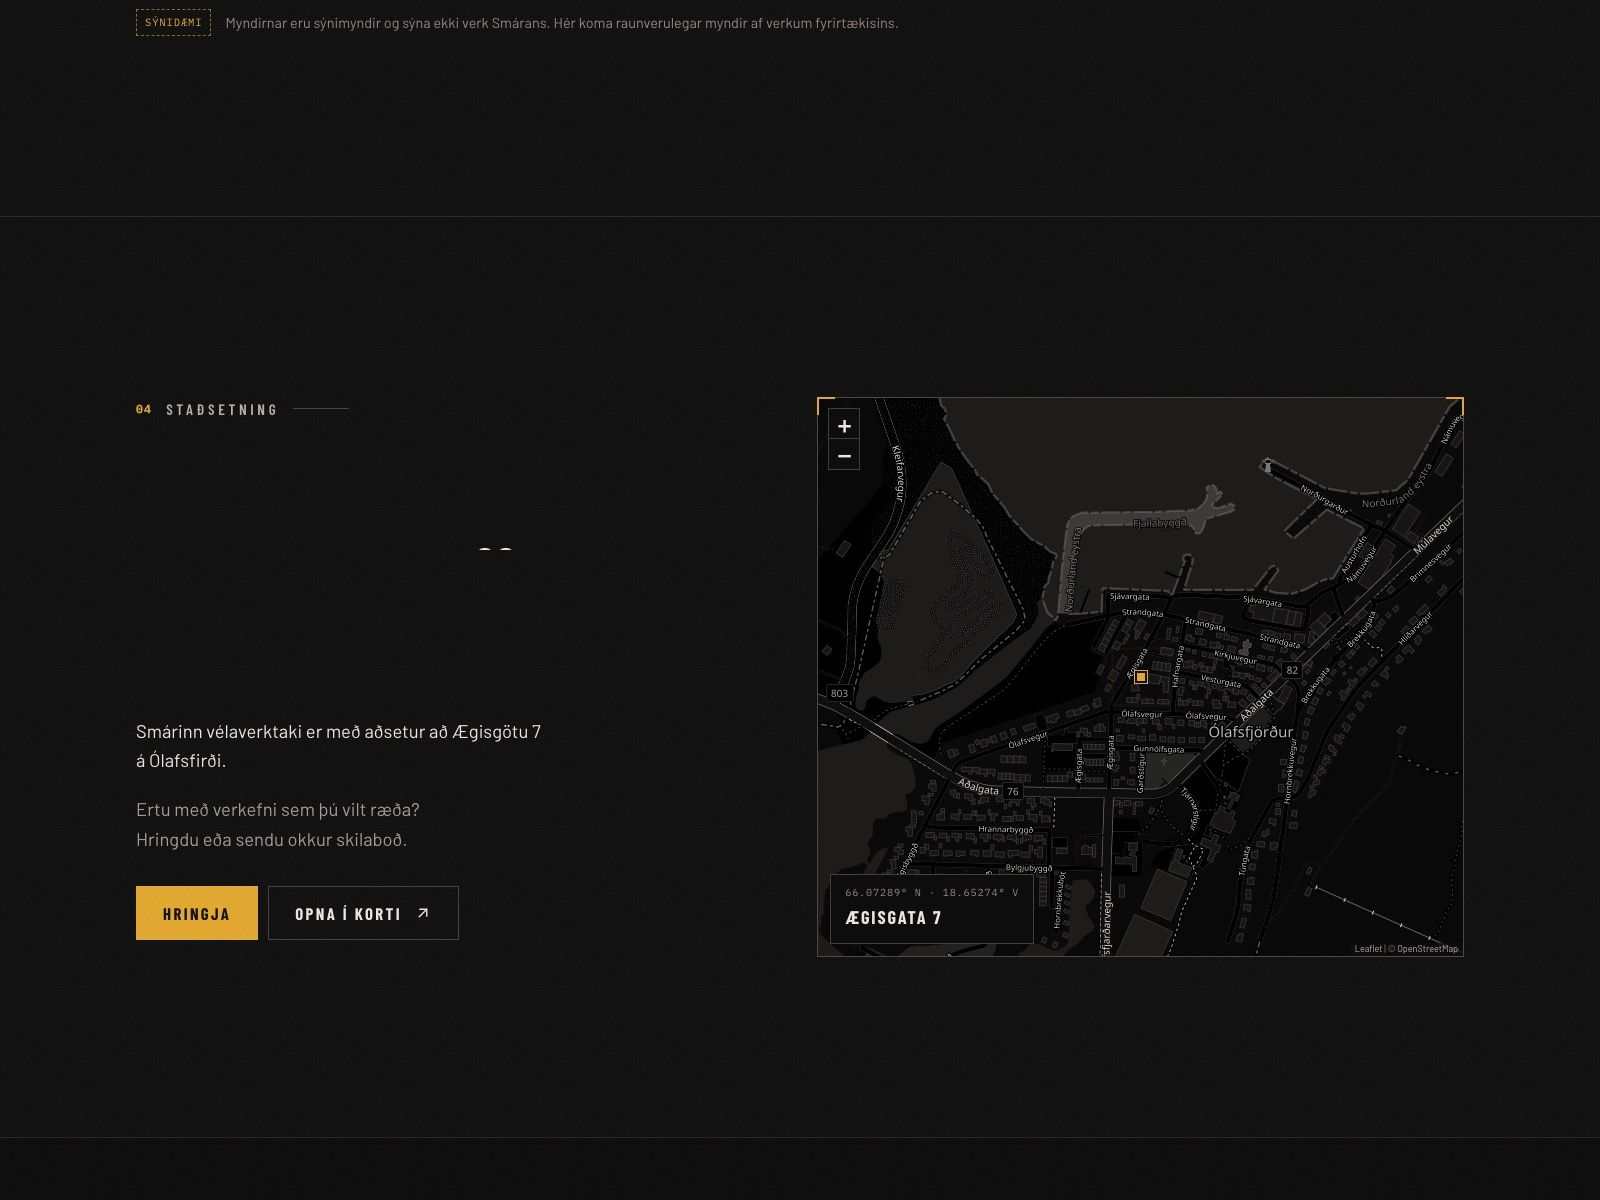Viewport: 1600px width, 1200px height.
Task: Click the Fjallabyggð harbor label on the map
Action: [x=1159, y=523]
